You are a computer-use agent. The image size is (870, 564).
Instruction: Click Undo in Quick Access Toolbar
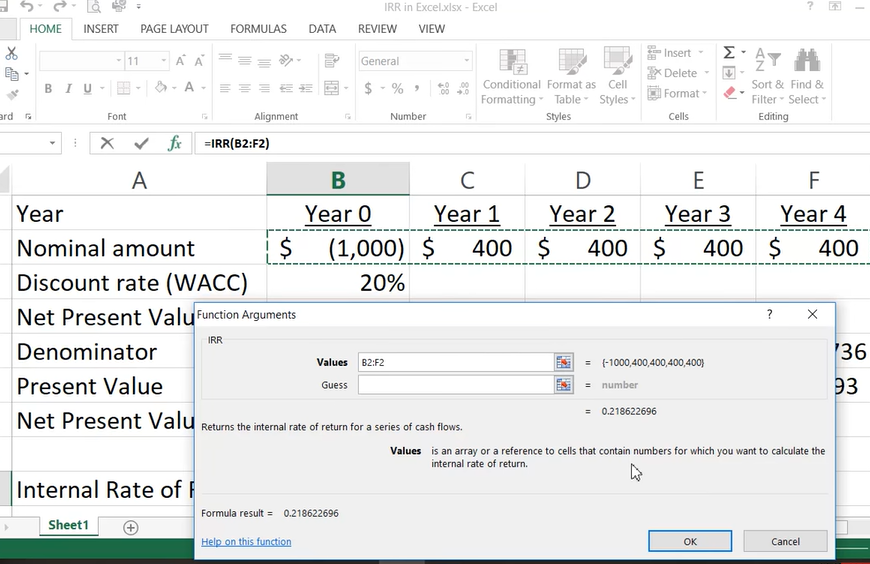coord(27,7)
